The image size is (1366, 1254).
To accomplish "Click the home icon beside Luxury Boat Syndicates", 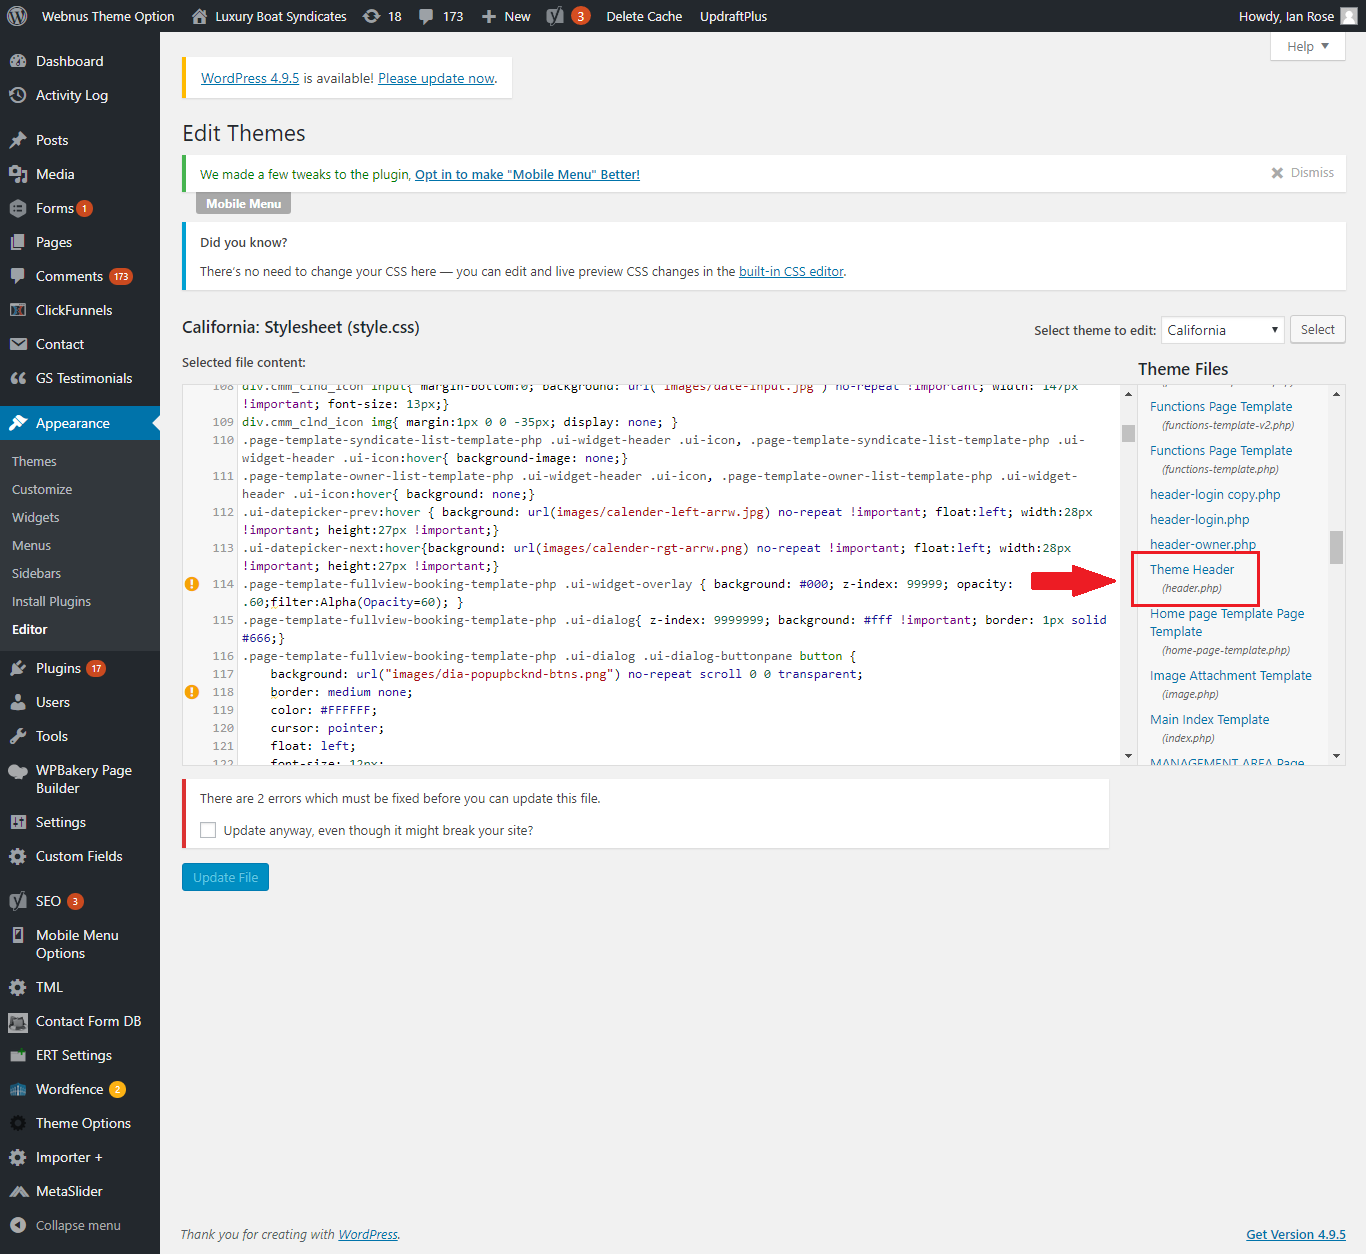I will 199,16.
